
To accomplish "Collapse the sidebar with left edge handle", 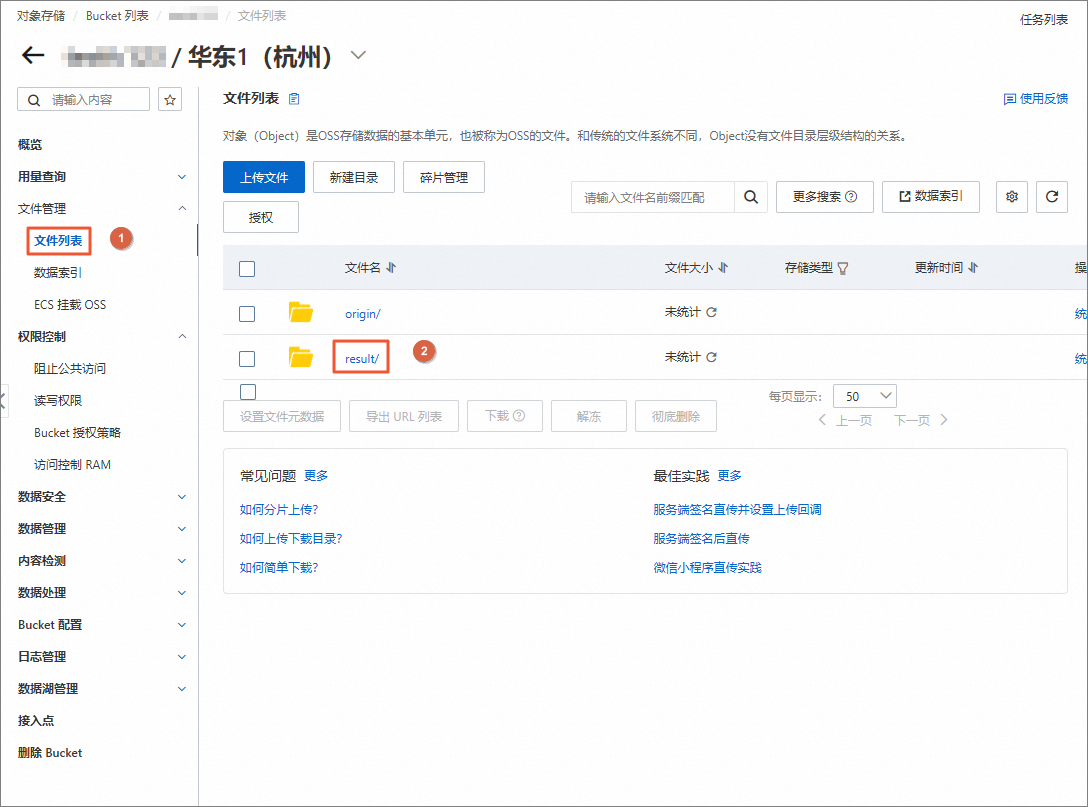I will (x=3, y=400).
